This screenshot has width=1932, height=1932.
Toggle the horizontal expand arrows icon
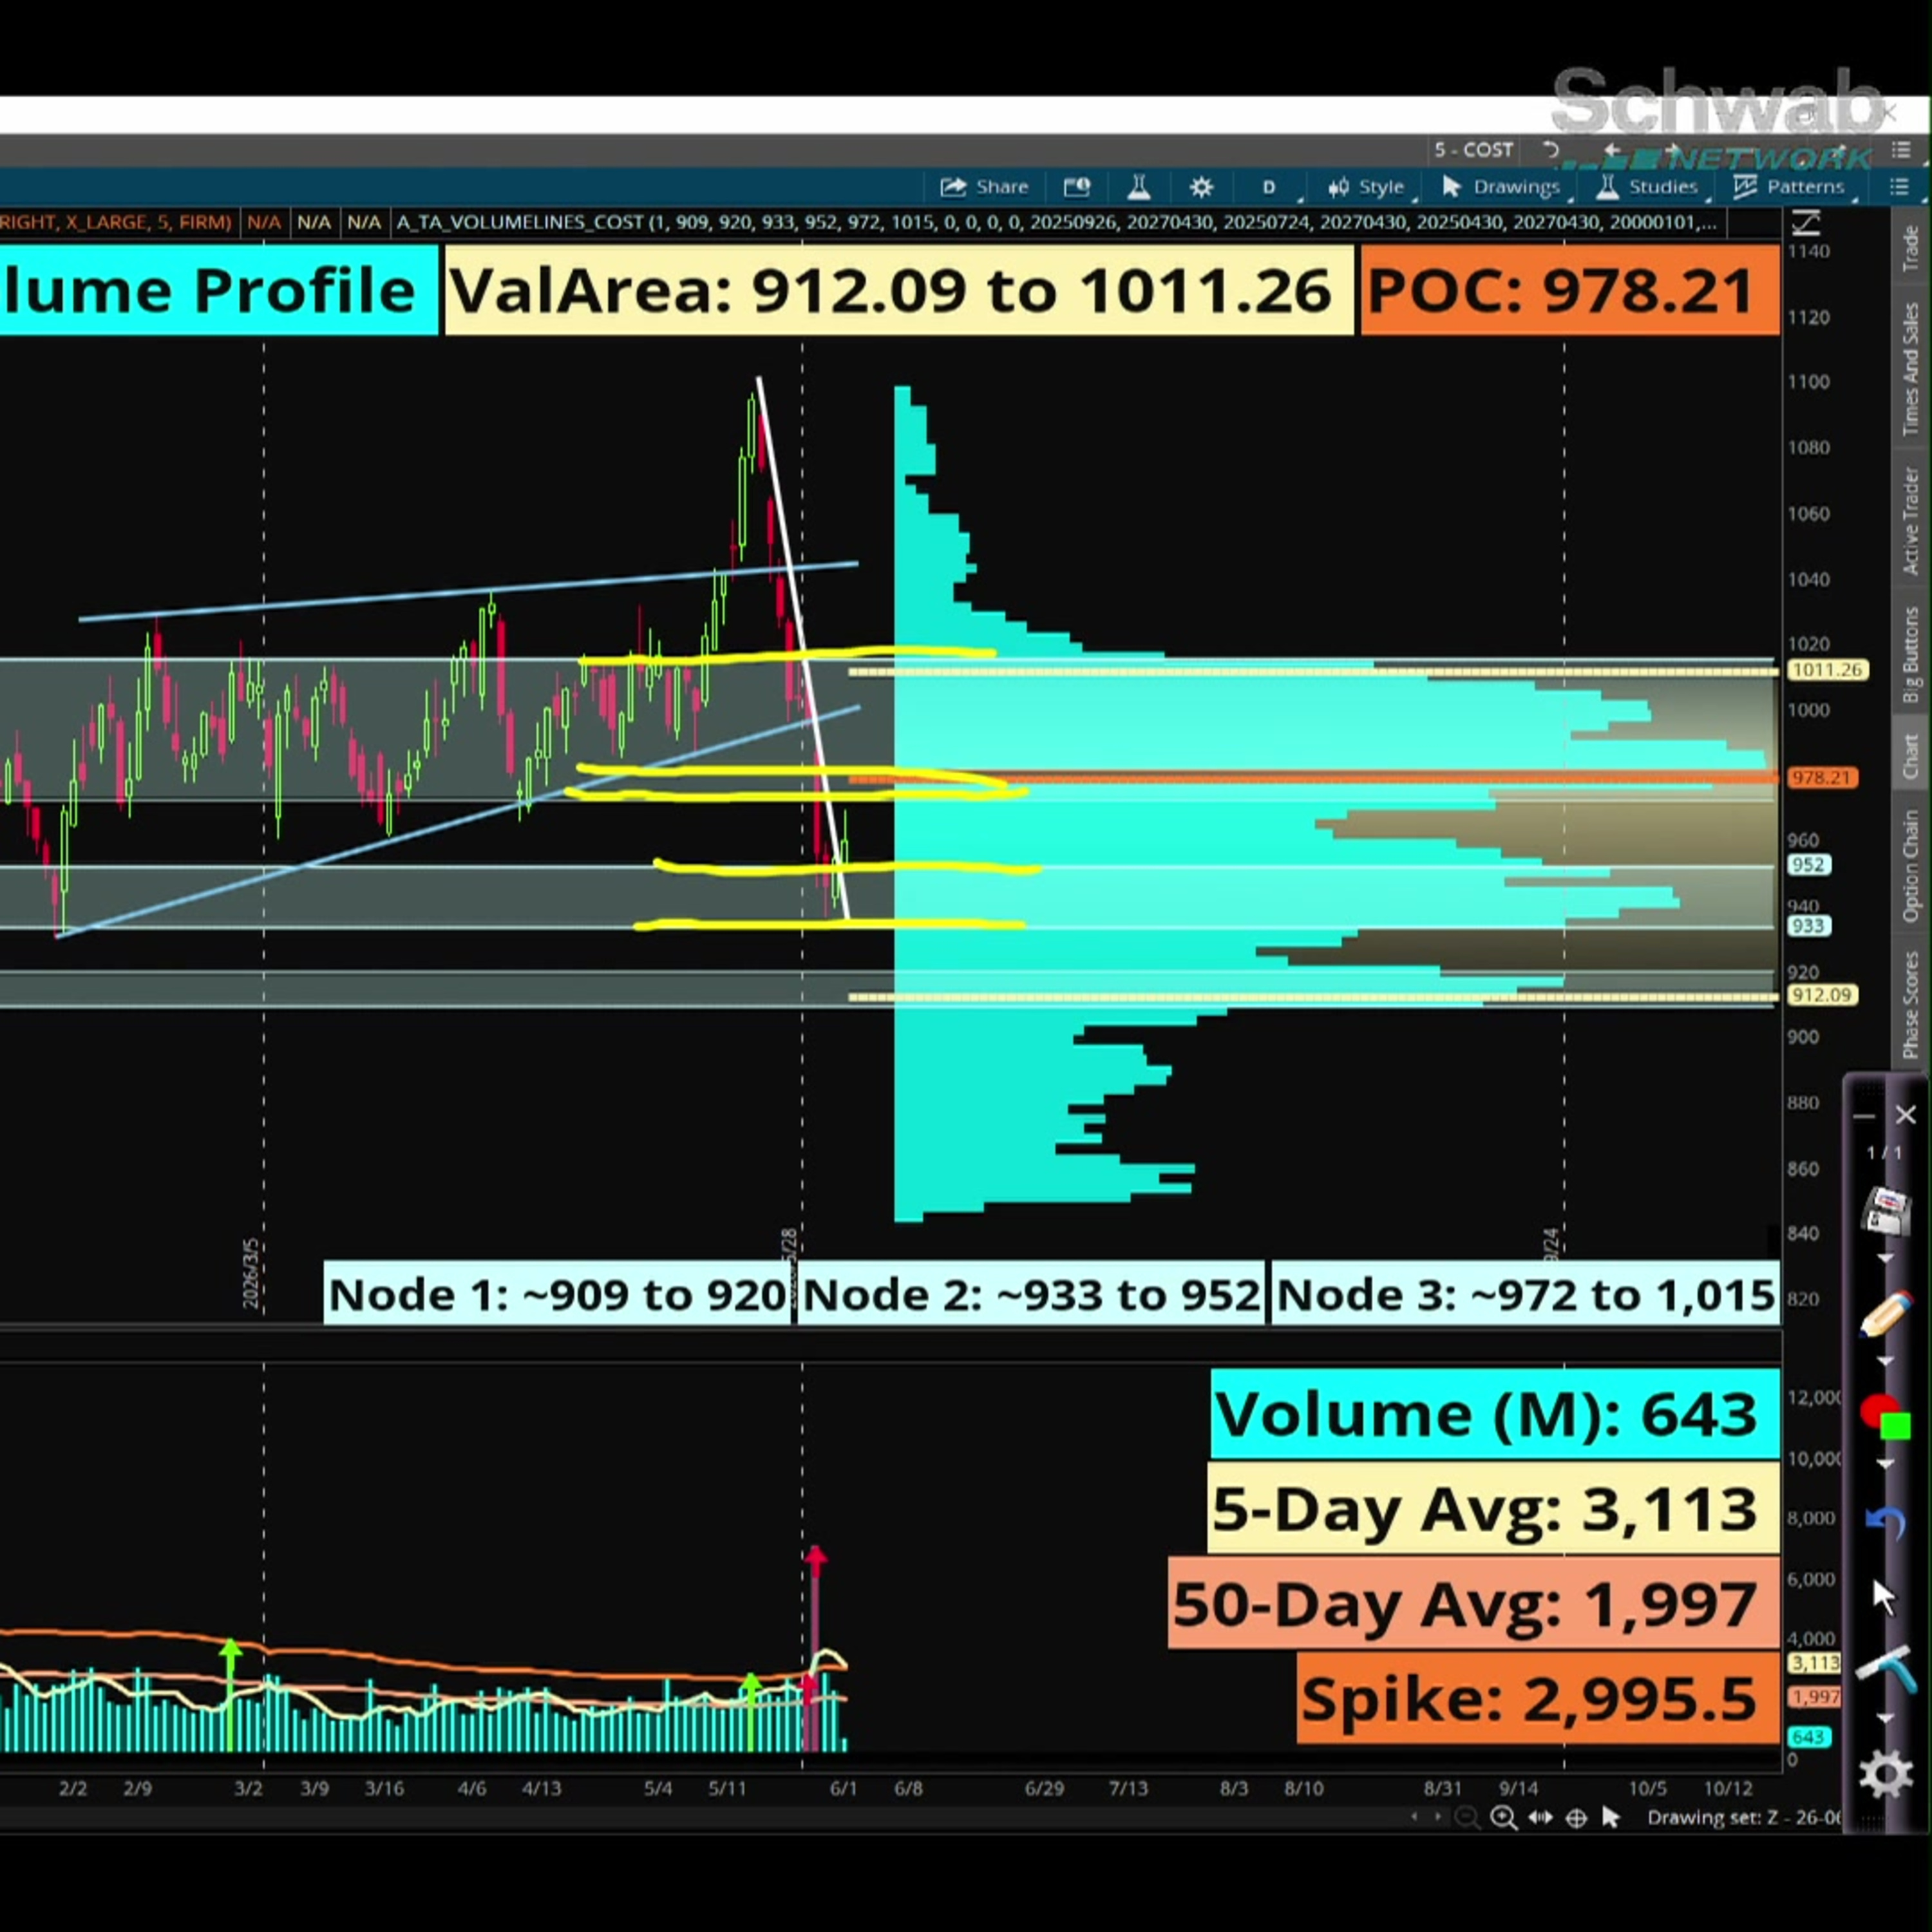[1540, 1818]
